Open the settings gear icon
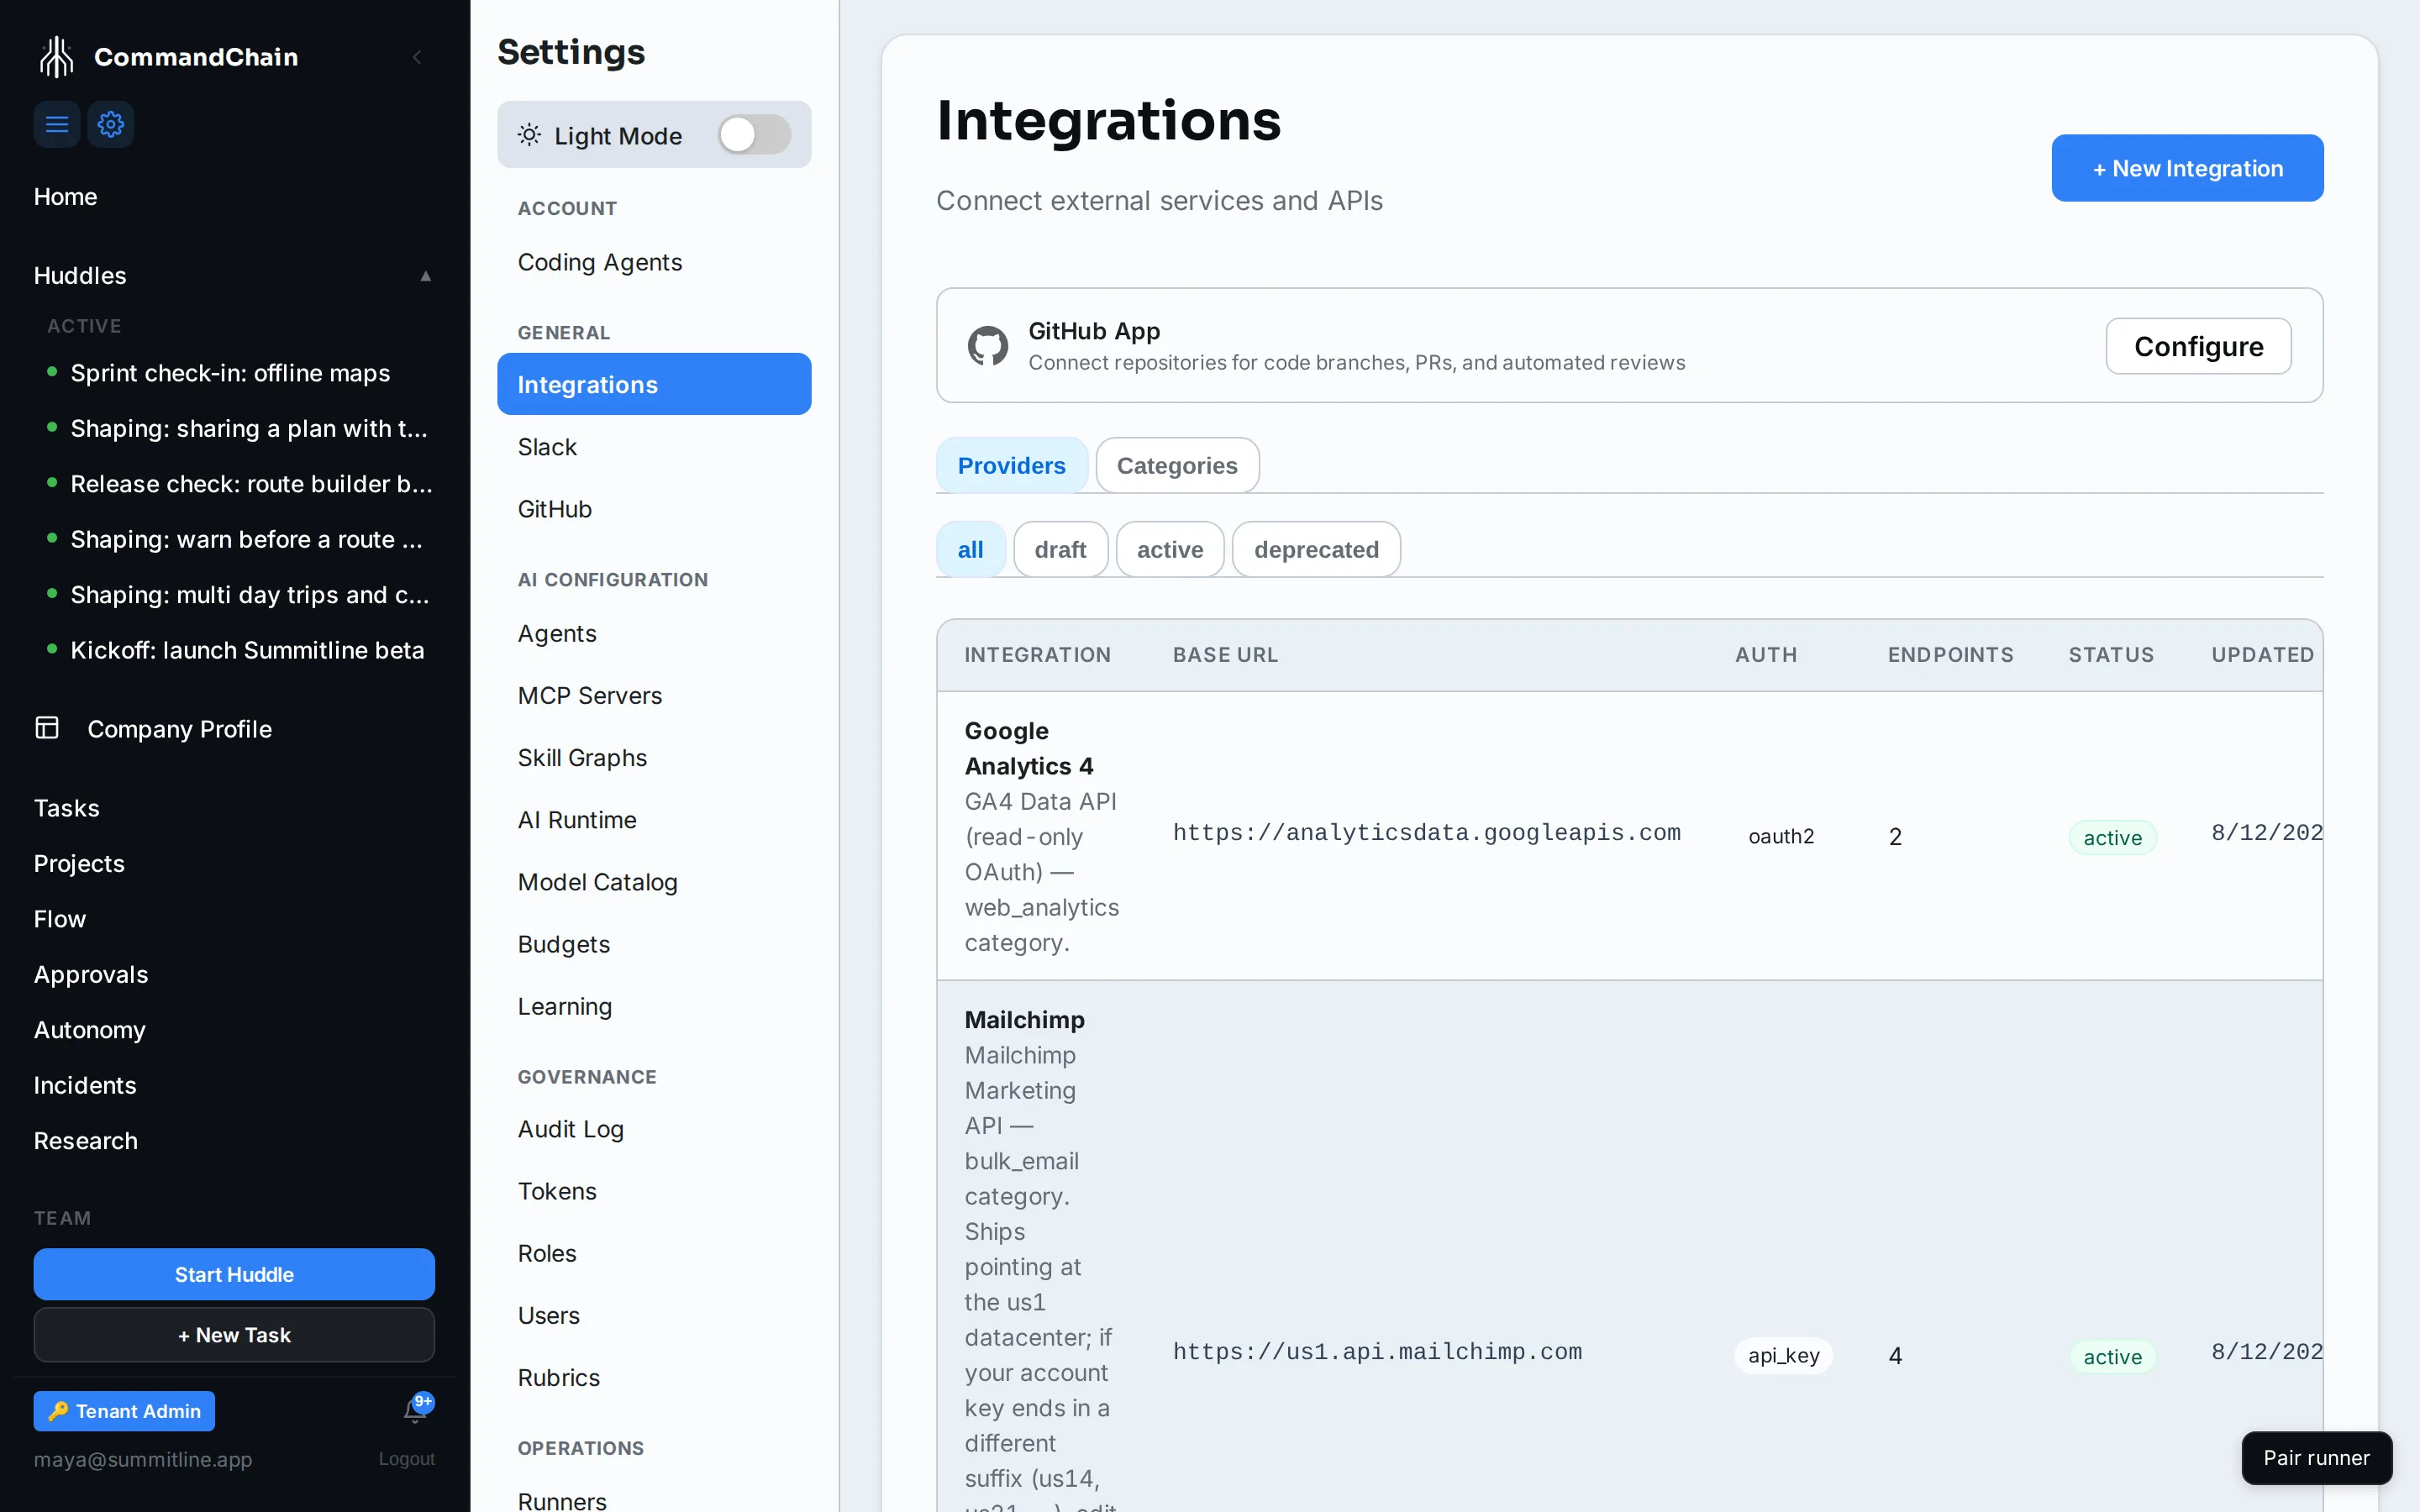The height and width of the screenshot is (1512, 2420). coord(111,124)
